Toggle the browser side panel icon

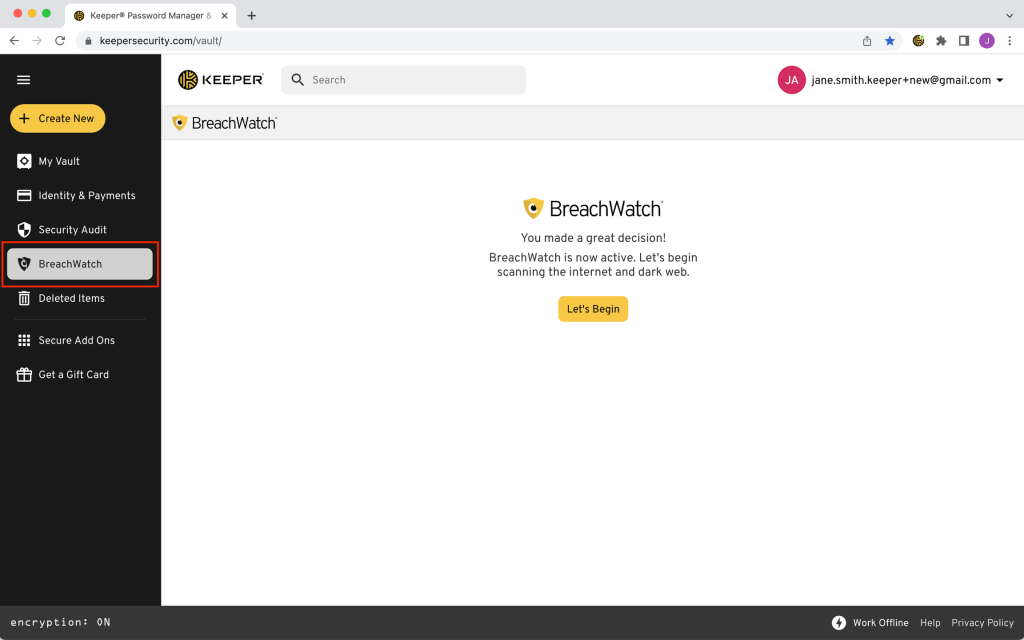tap(964, 40)
